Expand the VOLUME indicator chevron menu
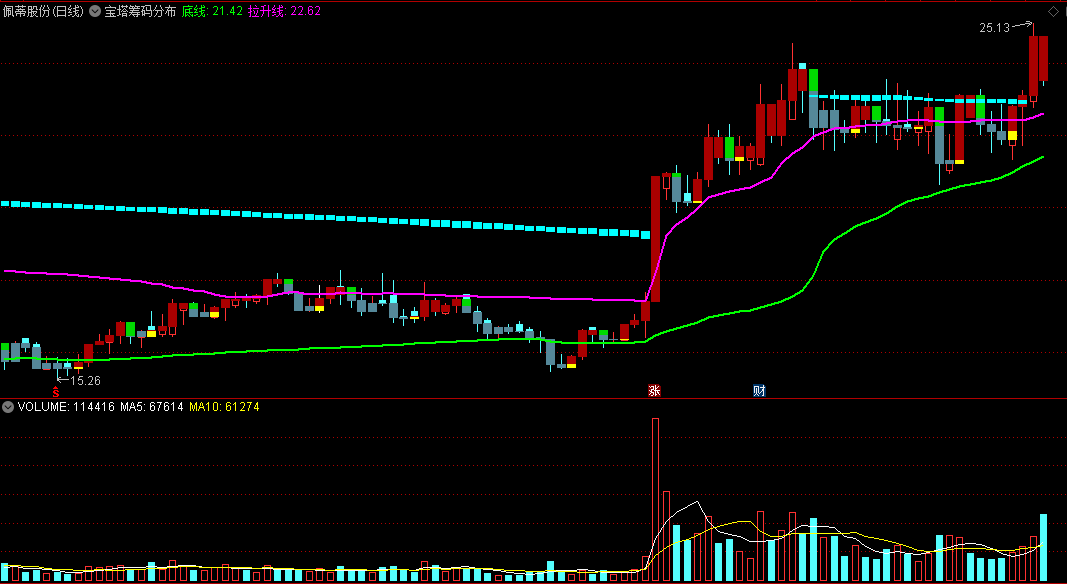 8,407
